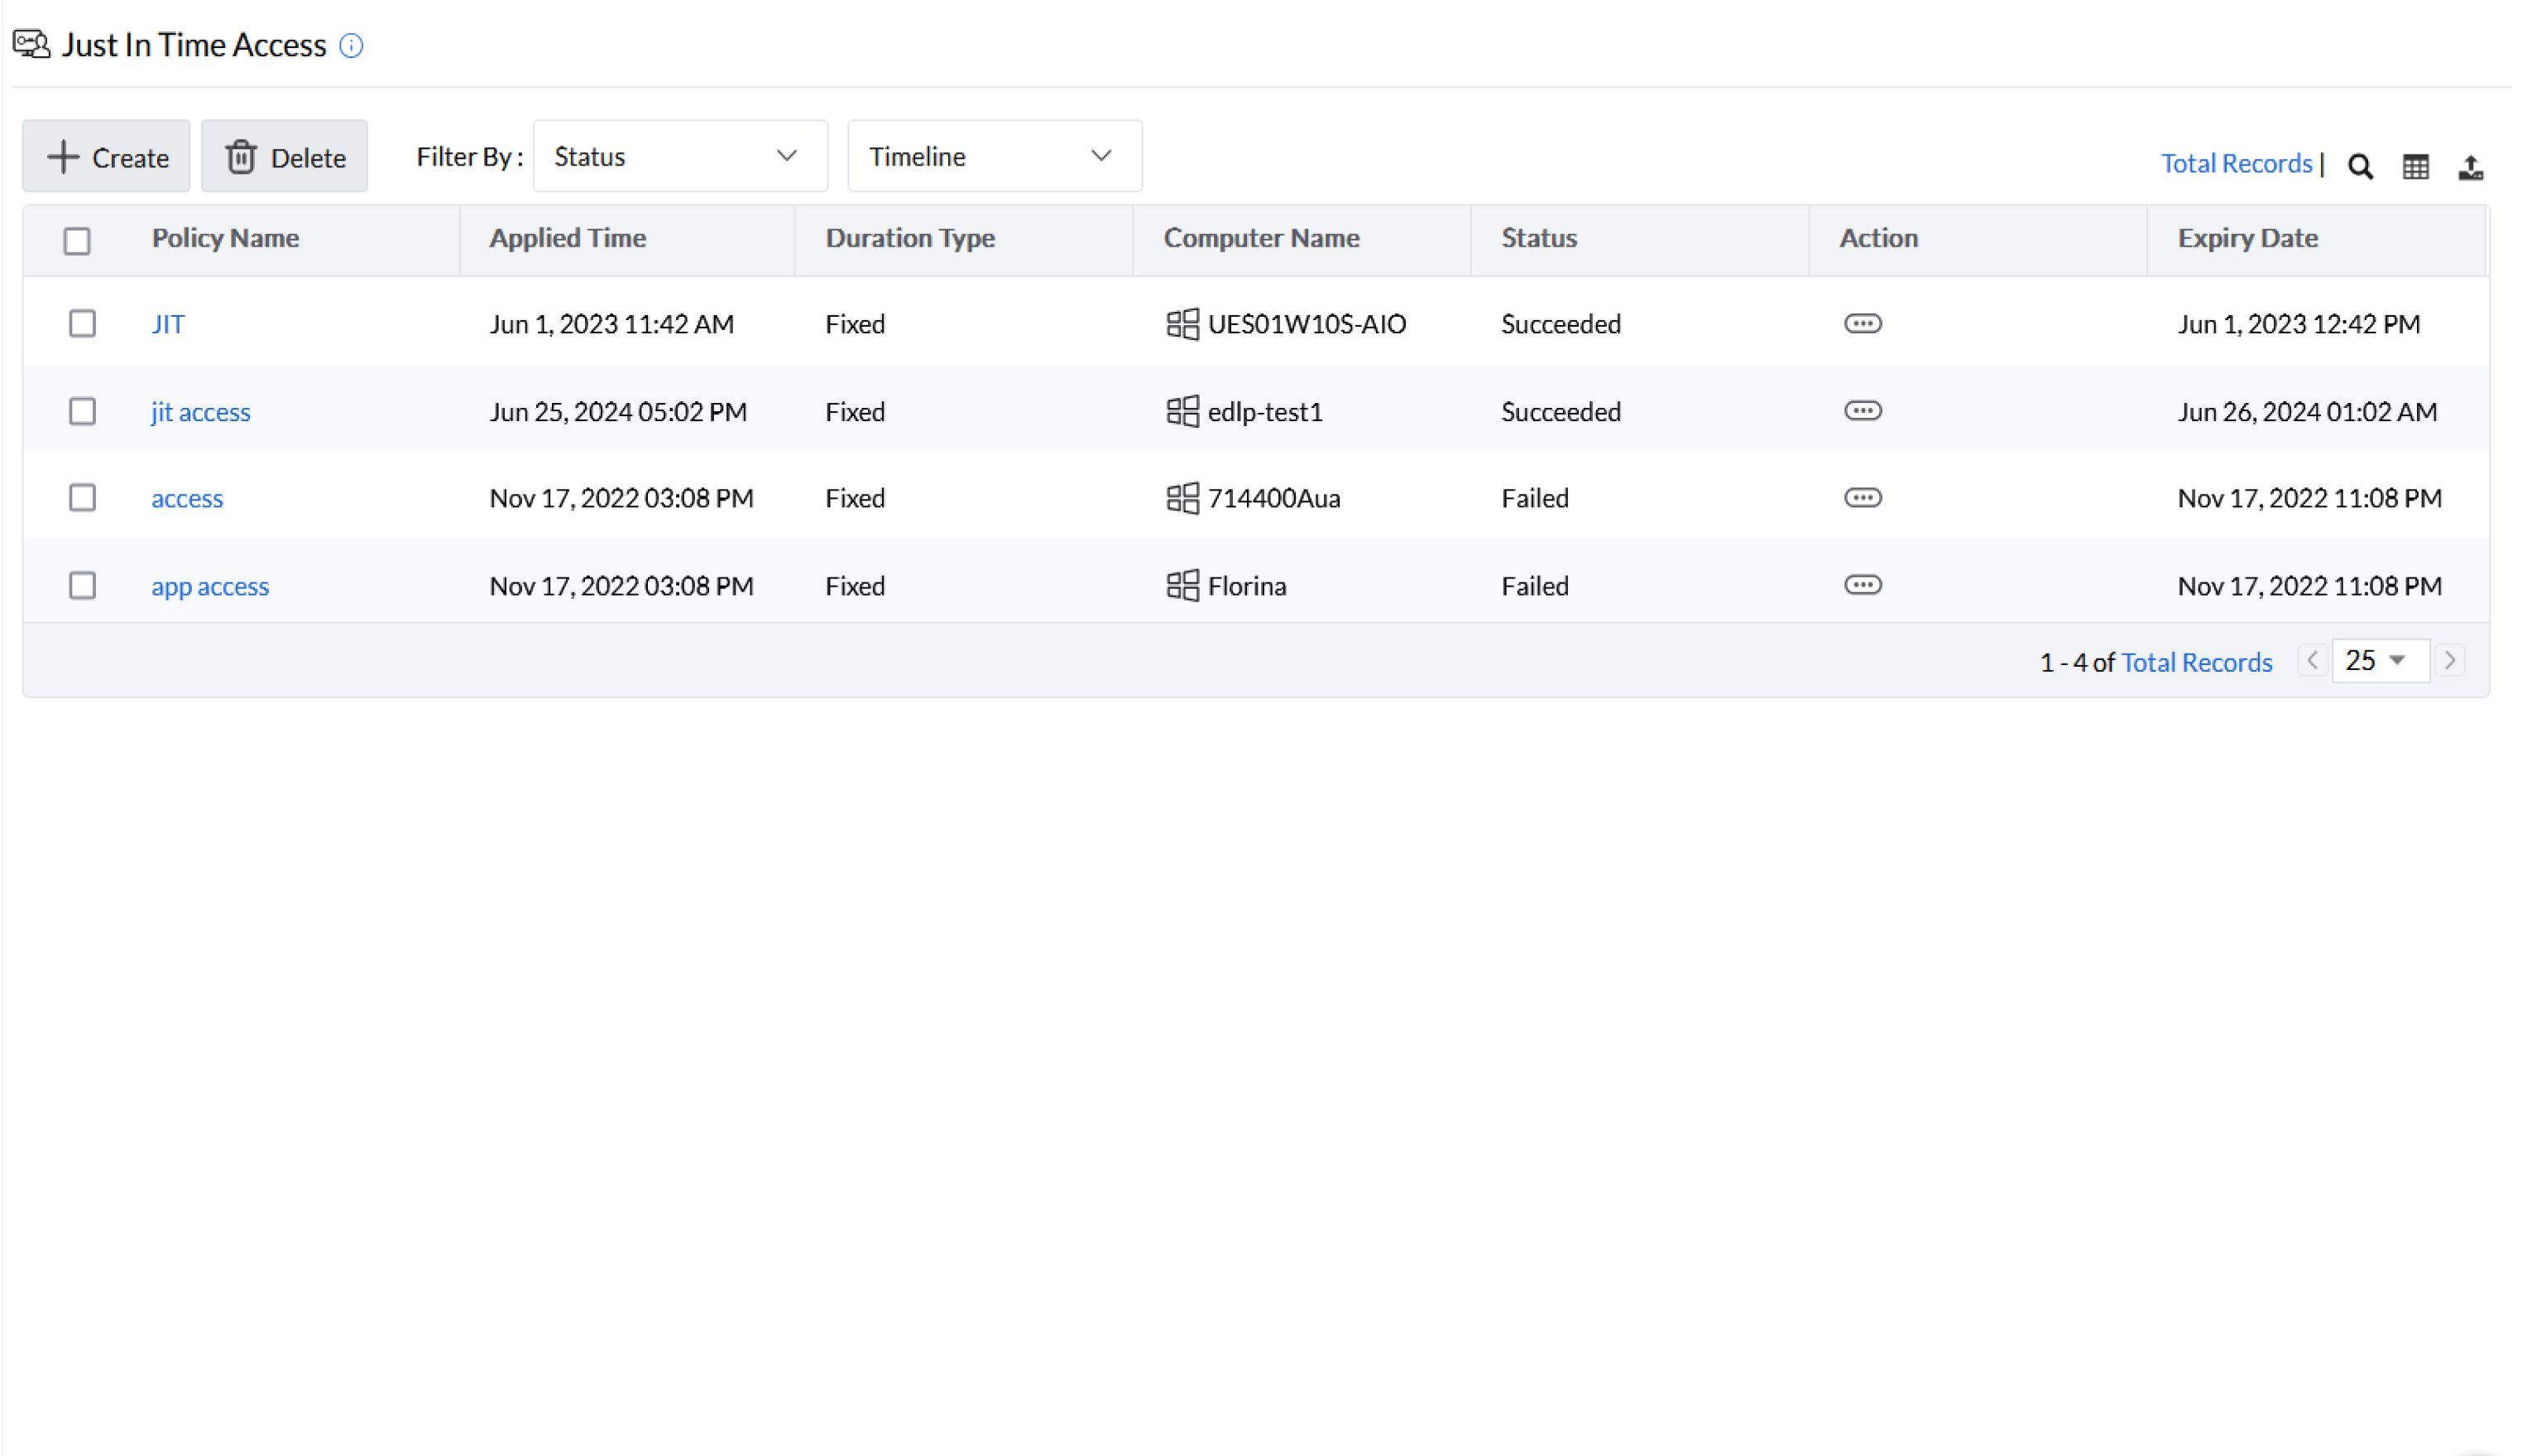
Task: Tick the checkbox for jit access policy
Action: coord(82,411)
